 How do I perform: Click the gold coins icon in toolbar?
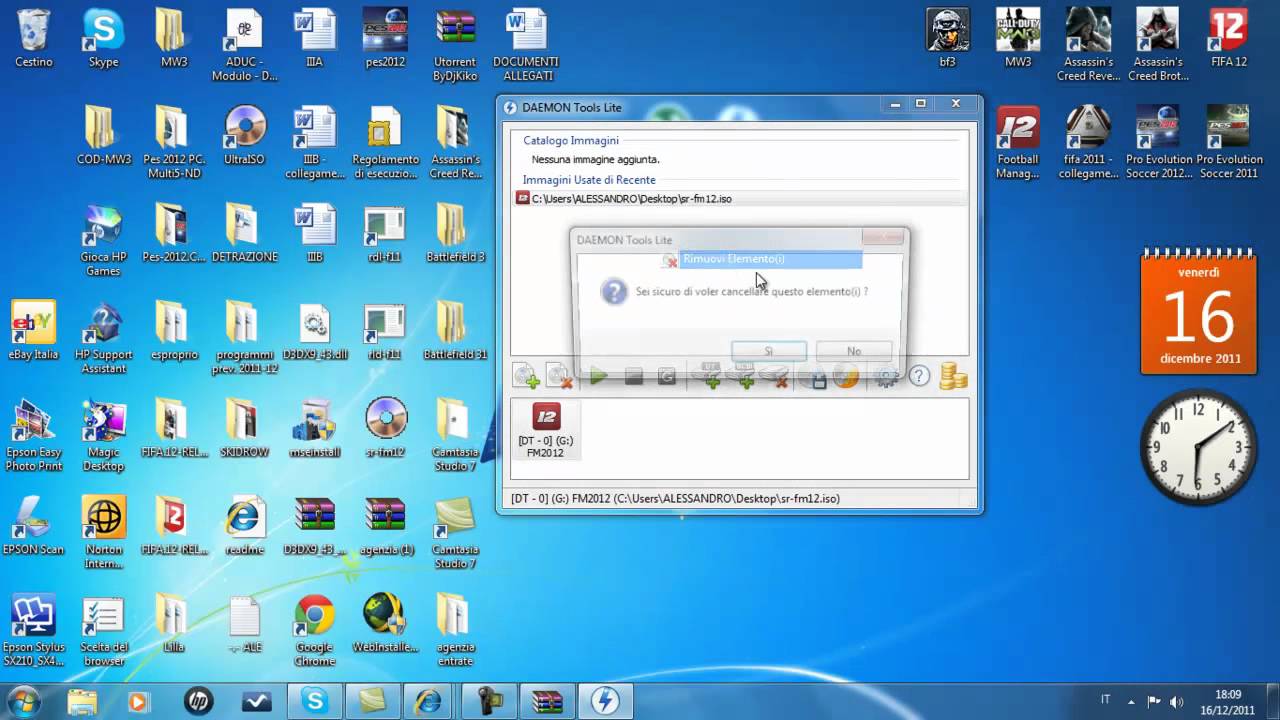click(x=953, y=376)
